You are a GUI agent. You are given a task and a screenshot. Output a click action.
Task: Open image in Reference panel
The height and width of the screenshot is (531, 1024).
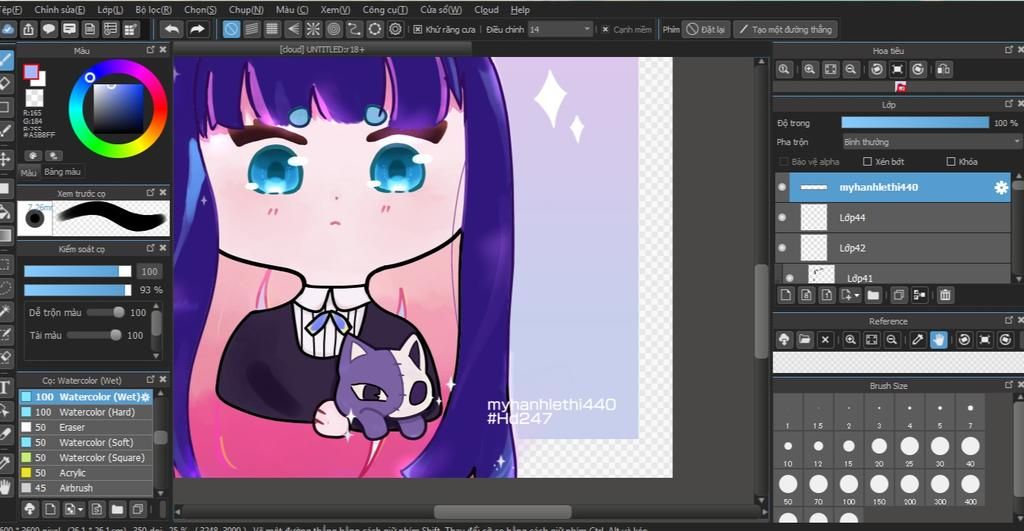(805, 340)
